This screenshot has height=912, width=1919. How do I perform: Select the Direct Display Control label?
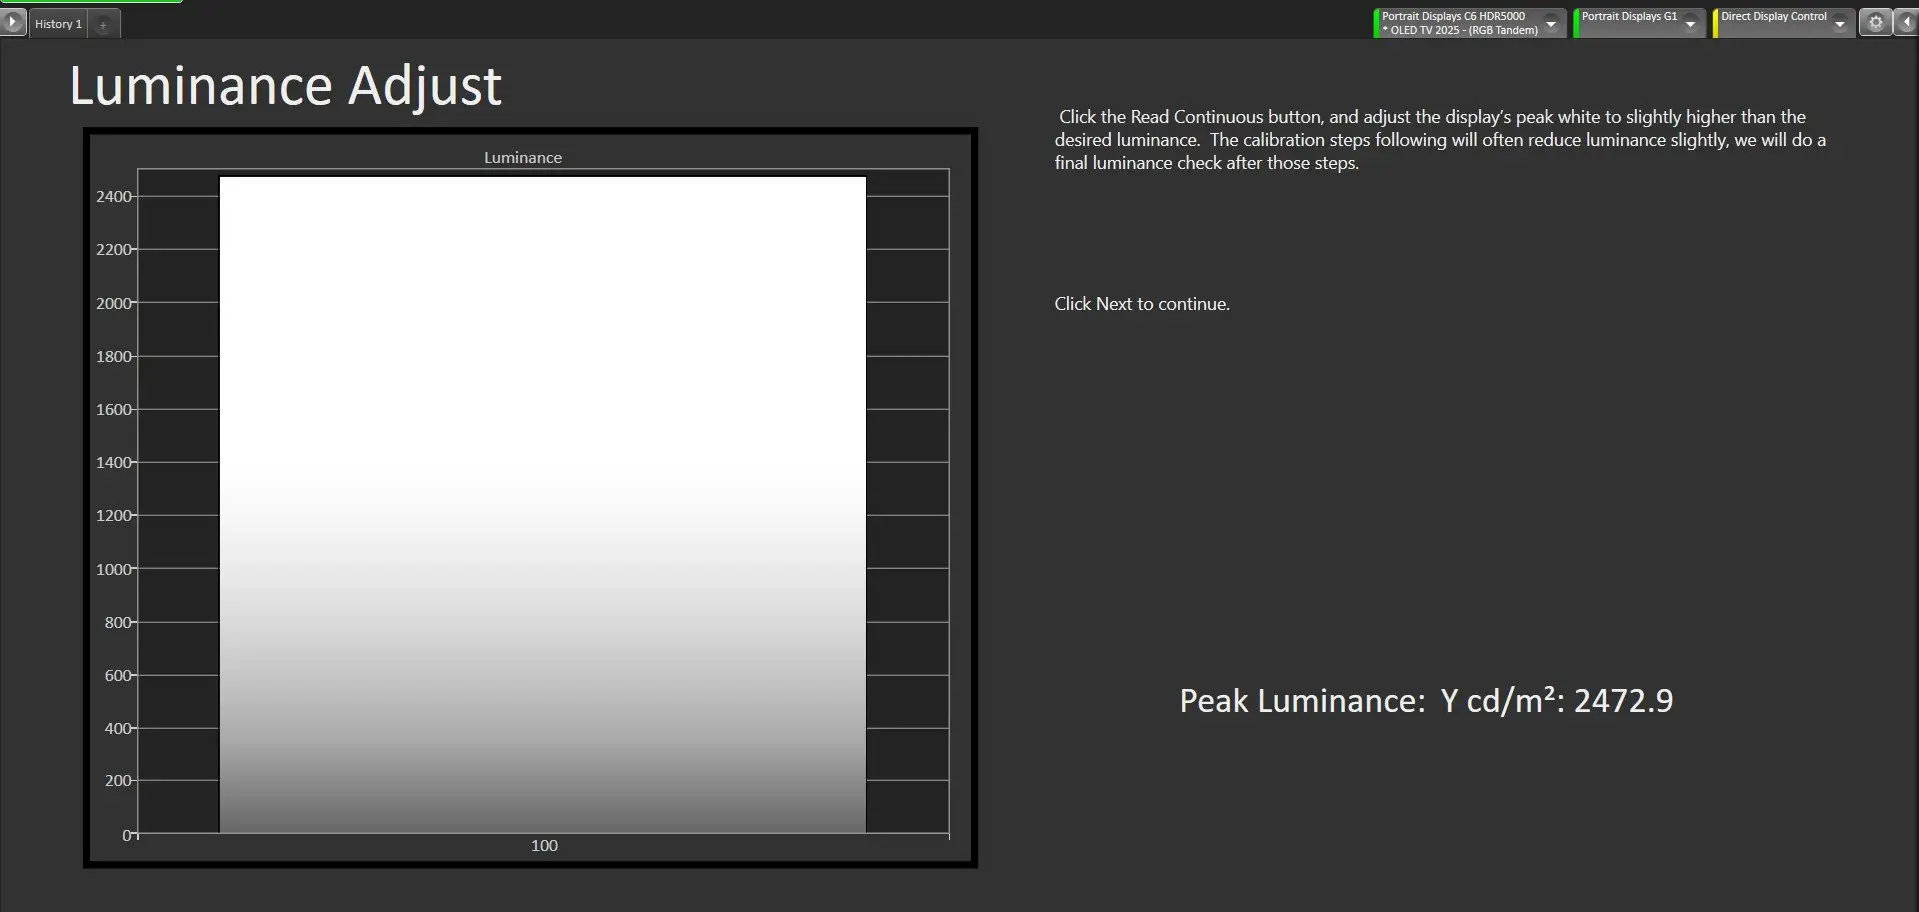(x=1773, y=17)
